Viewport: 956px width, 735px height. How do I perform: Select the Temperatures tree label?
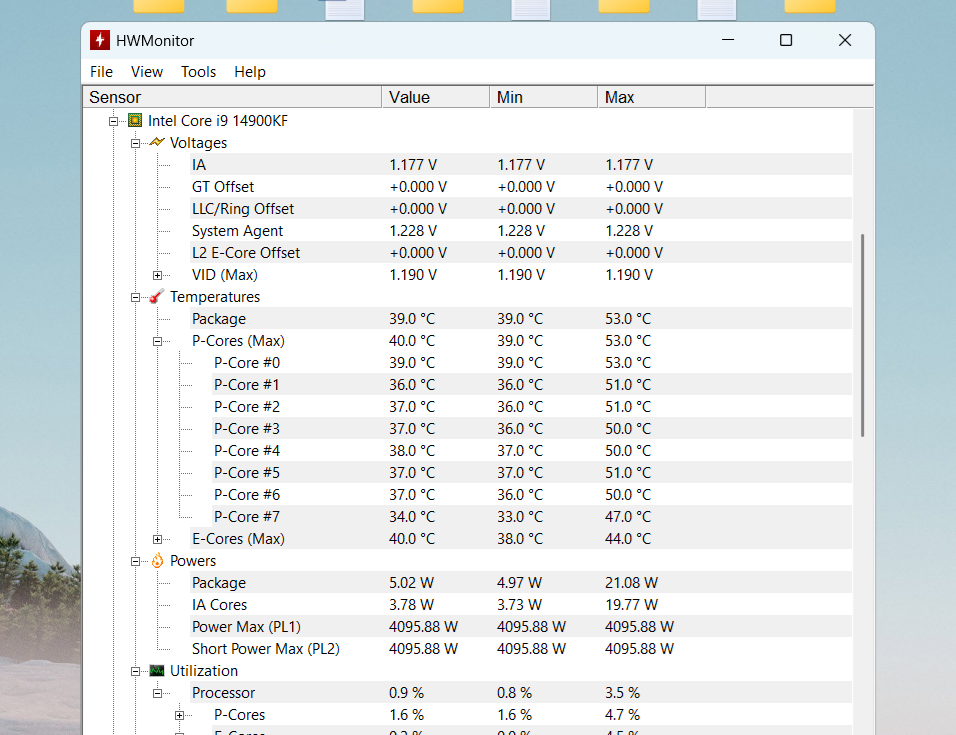pos(215,297)
